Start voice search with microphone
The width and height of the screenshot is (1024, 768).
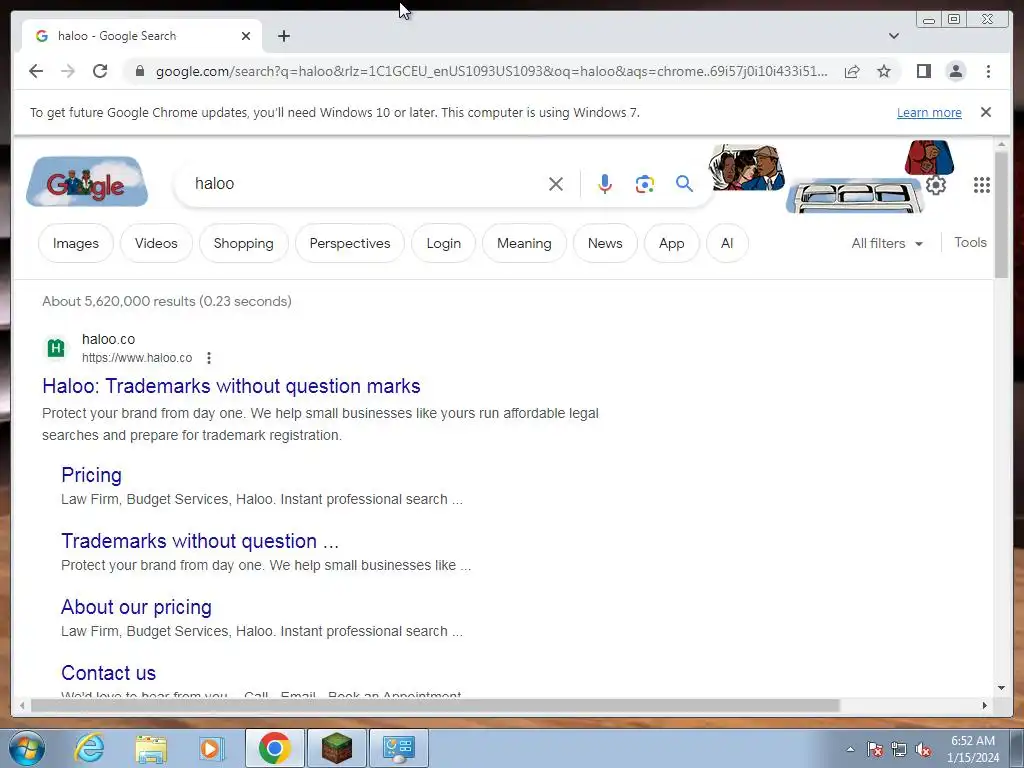(605, 184)
